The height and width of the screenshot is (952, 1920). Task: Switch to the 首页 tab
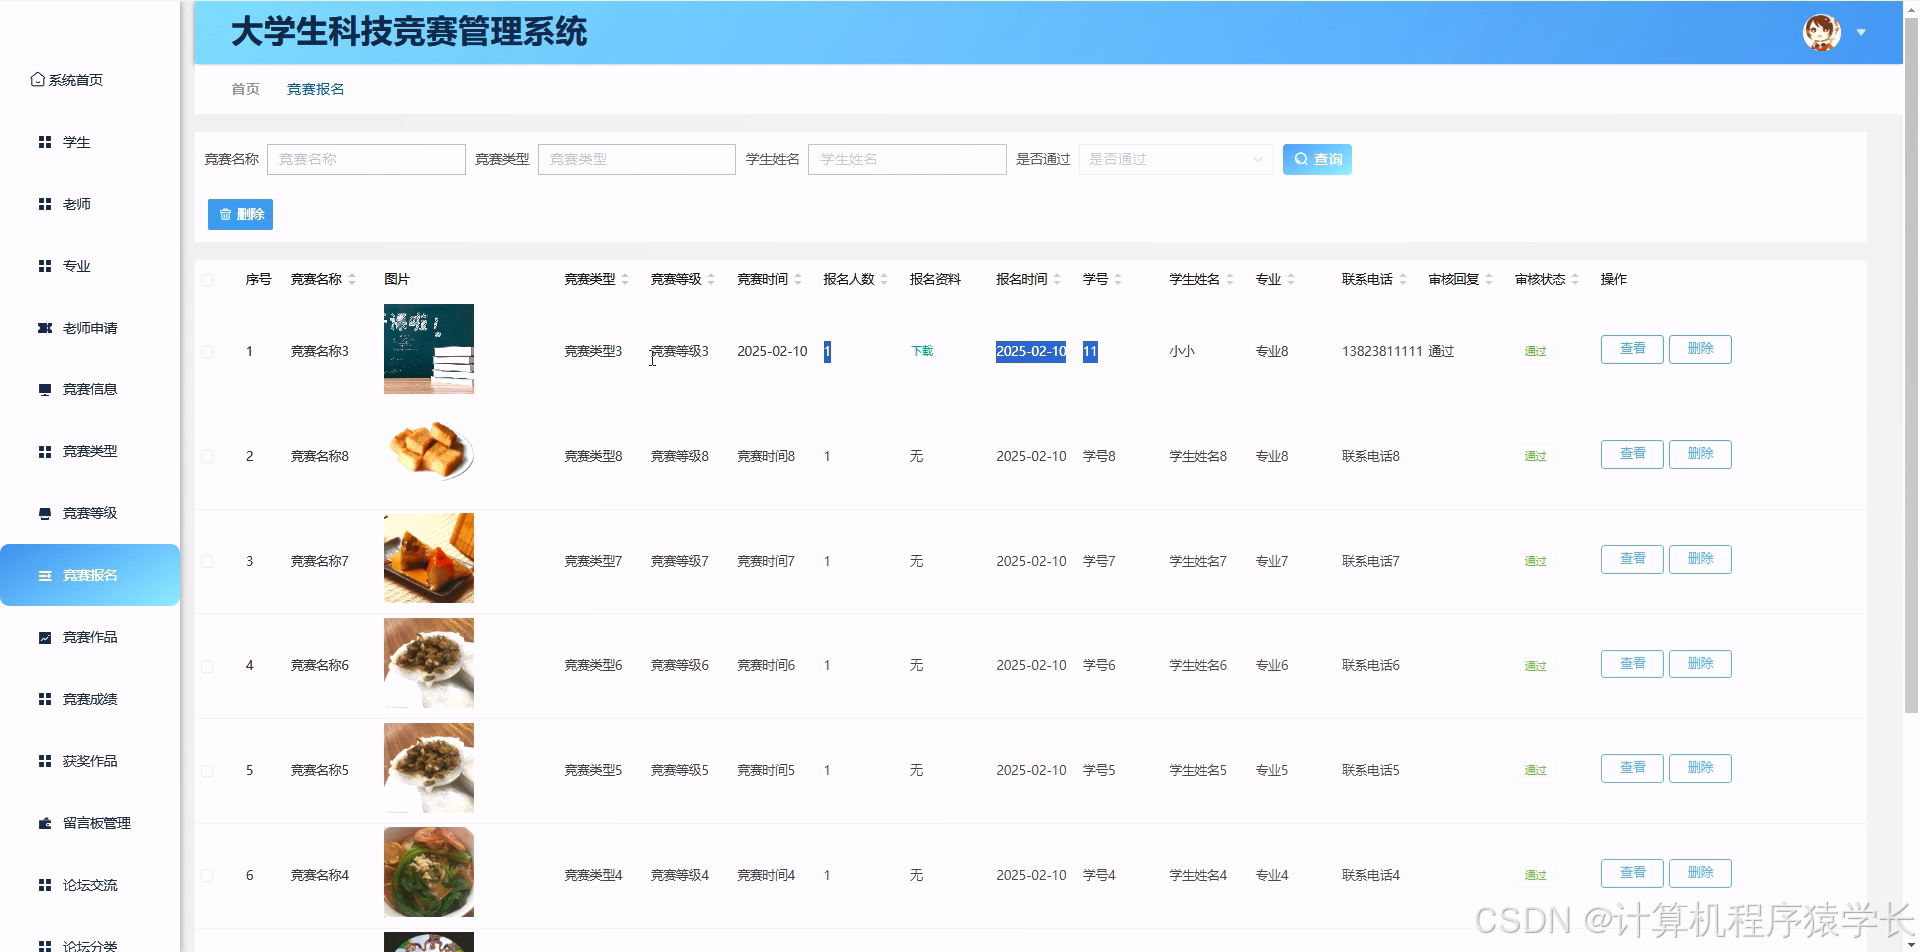point(244,88)
